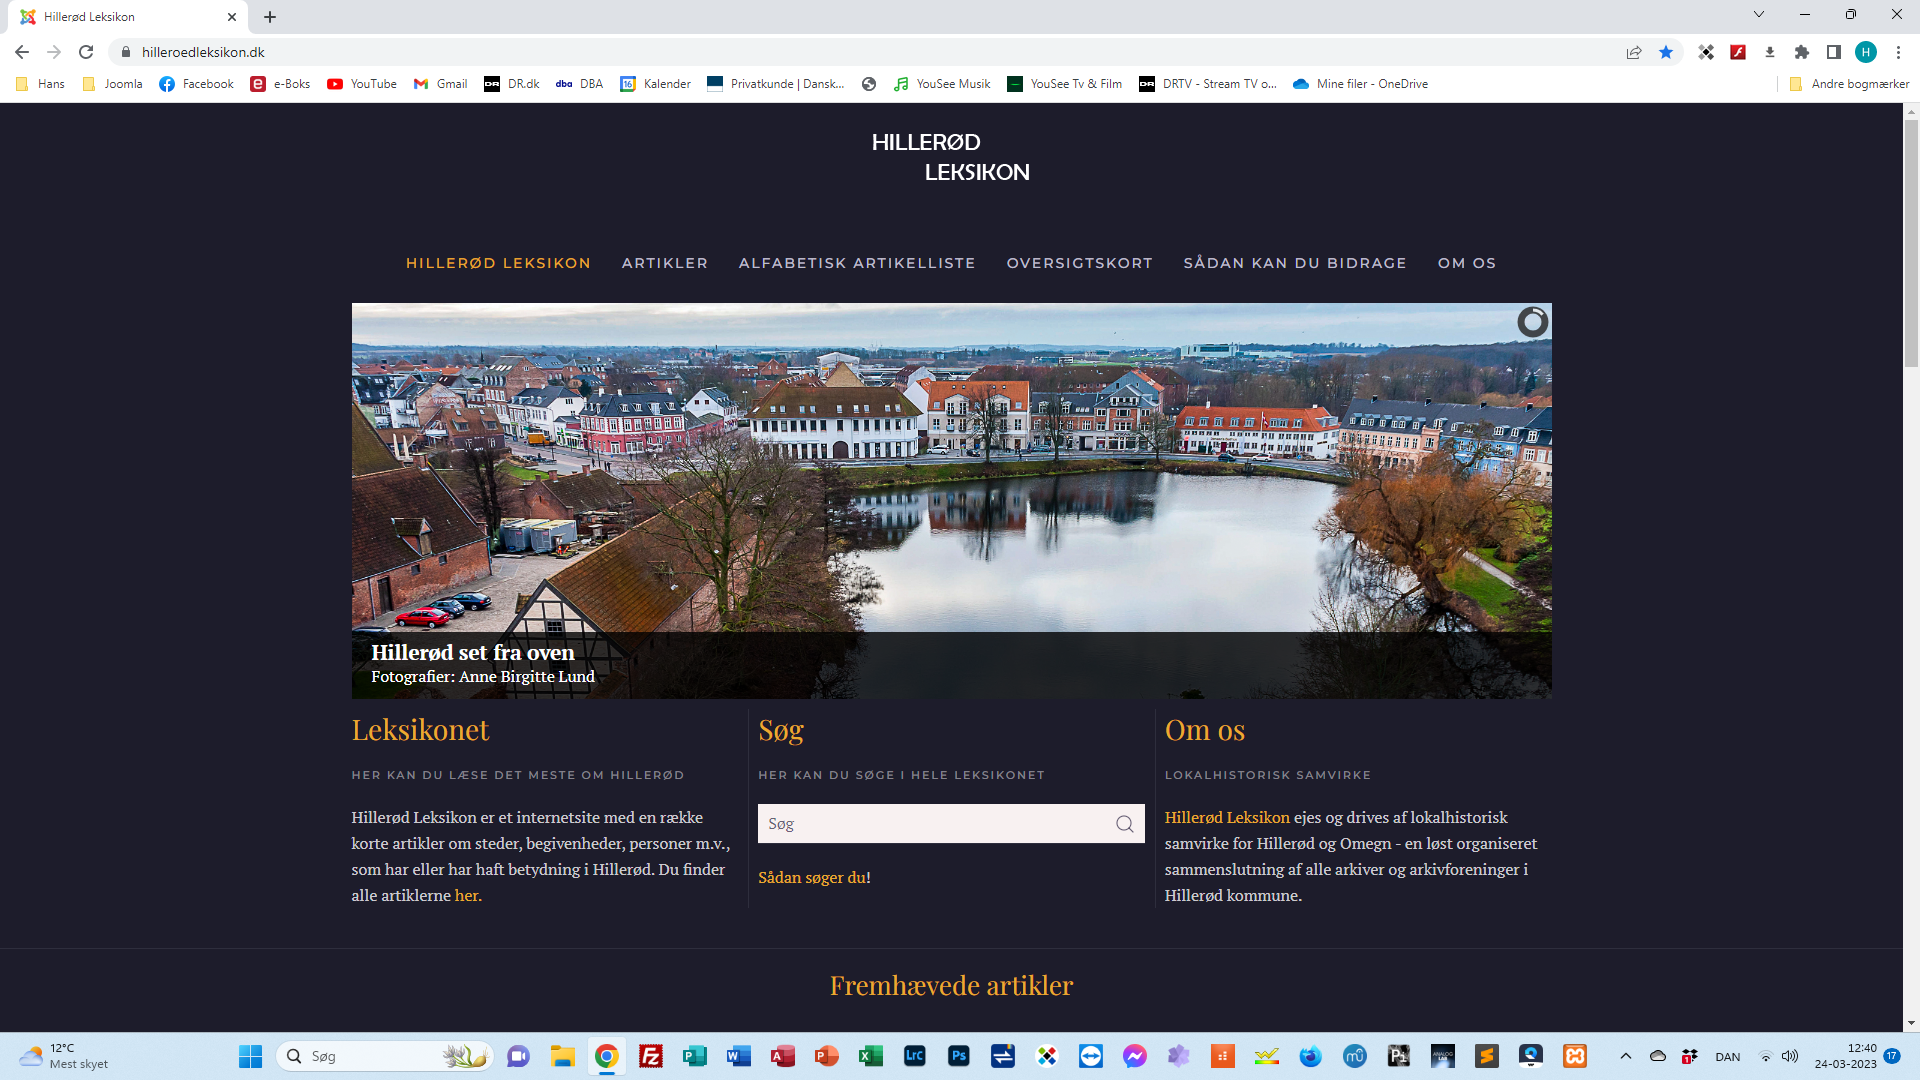Open the clock showing 12:40
This screenshot has width=1920, height=1080.
click(x=1846, y=1056)
